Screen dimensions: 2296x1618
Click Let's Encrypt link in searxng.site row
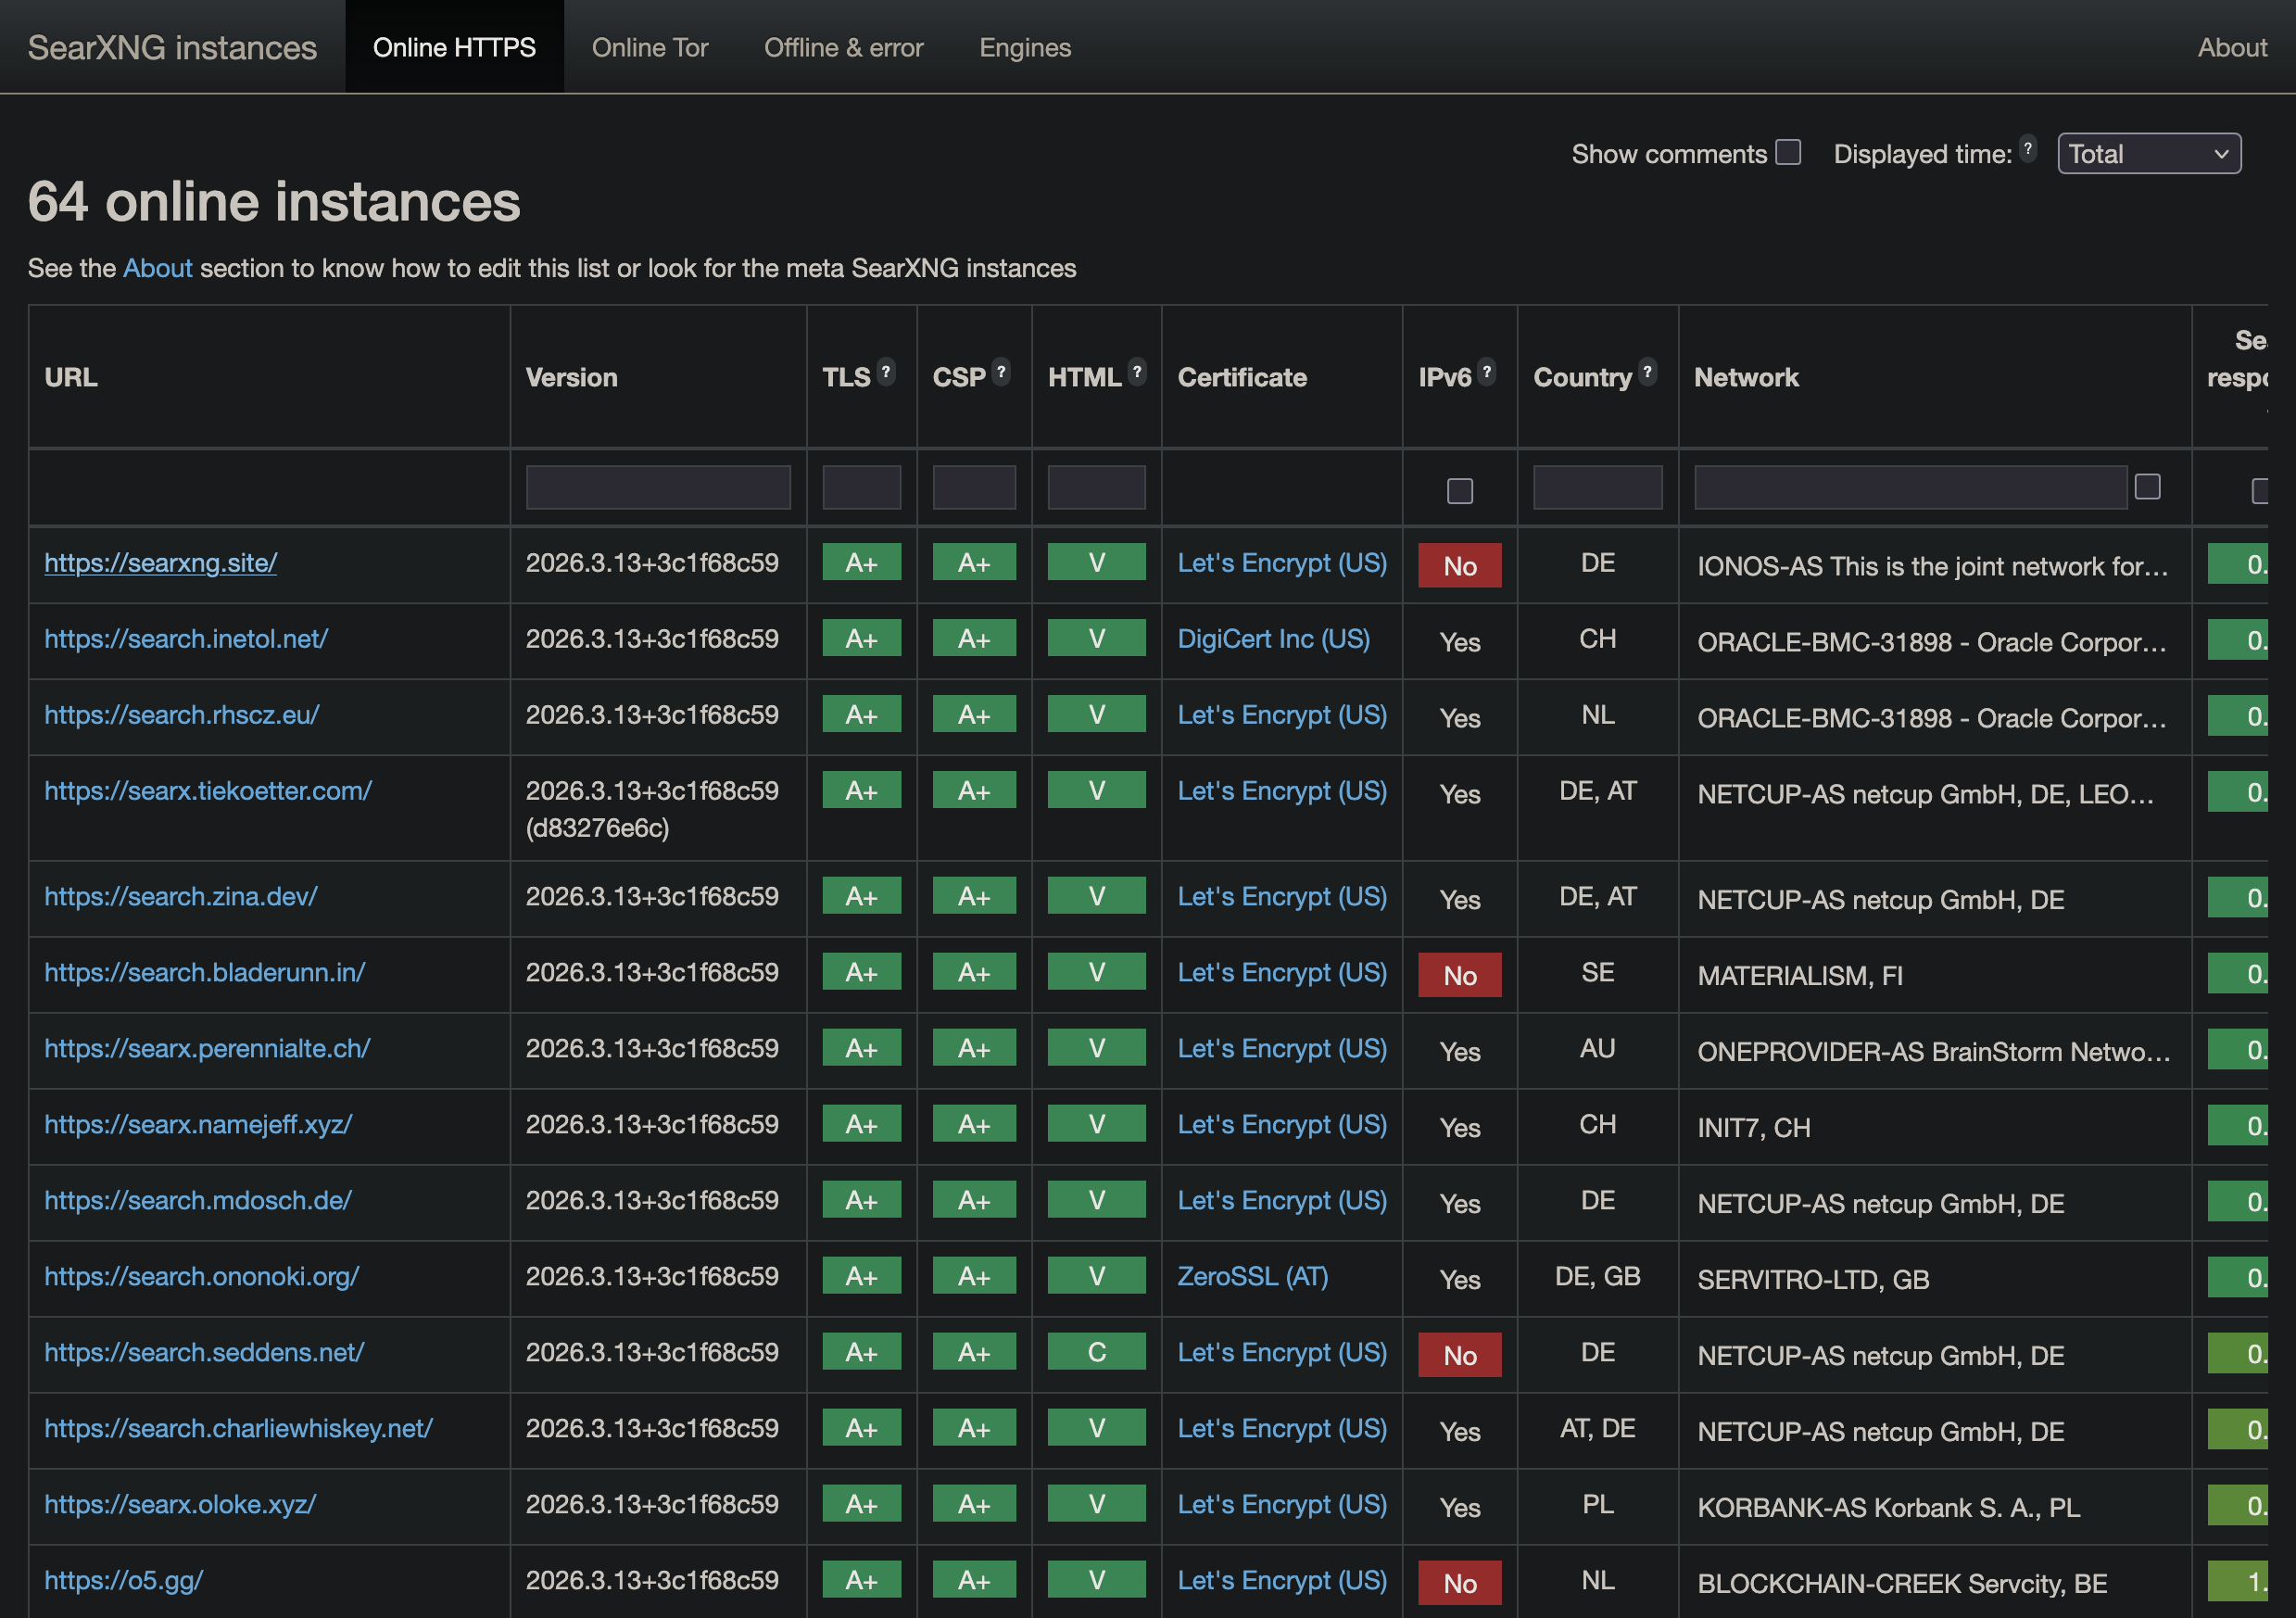pos(1281,563)
